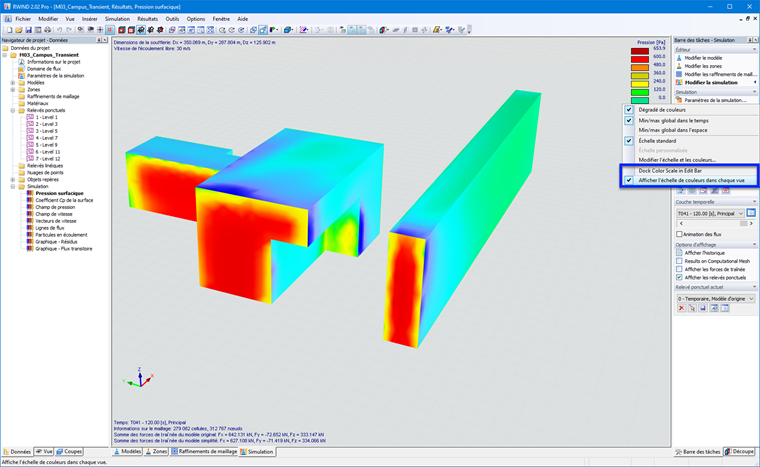Click the Redo arrow in toolbar
This screenshot has width=760, height=467.
(69, 30)
